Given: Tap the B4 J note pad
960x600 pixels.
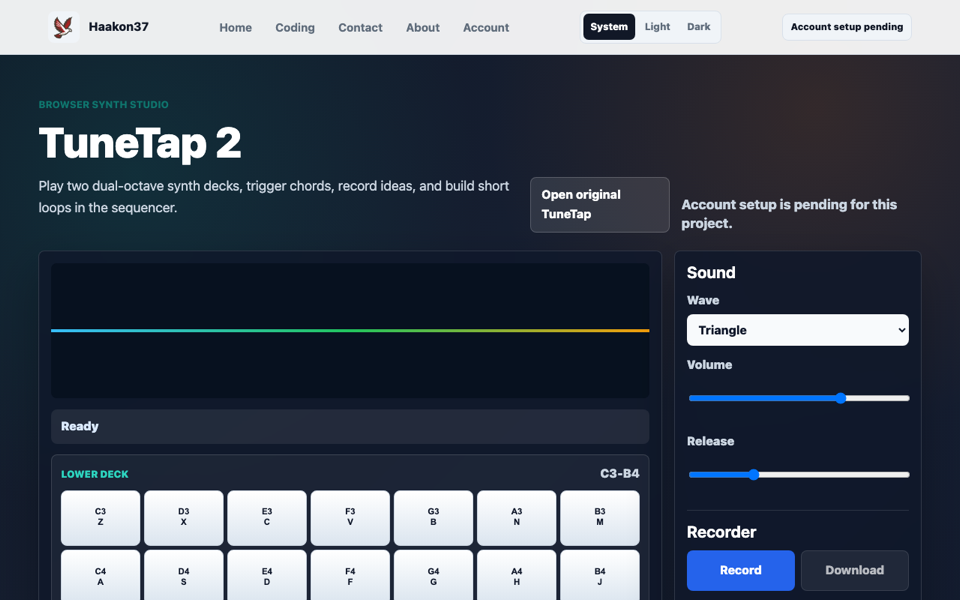Looking at the screenshot, I should (x=600, y=576).
